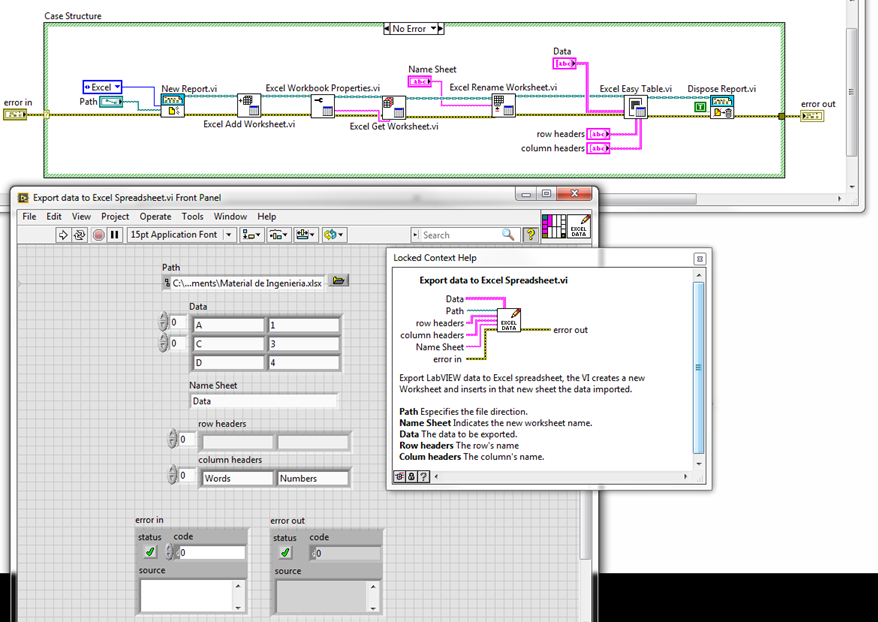Click the Run Continuously toolbar icon
This screenshot has width=878, height=622.
click(x=80, y=235)
